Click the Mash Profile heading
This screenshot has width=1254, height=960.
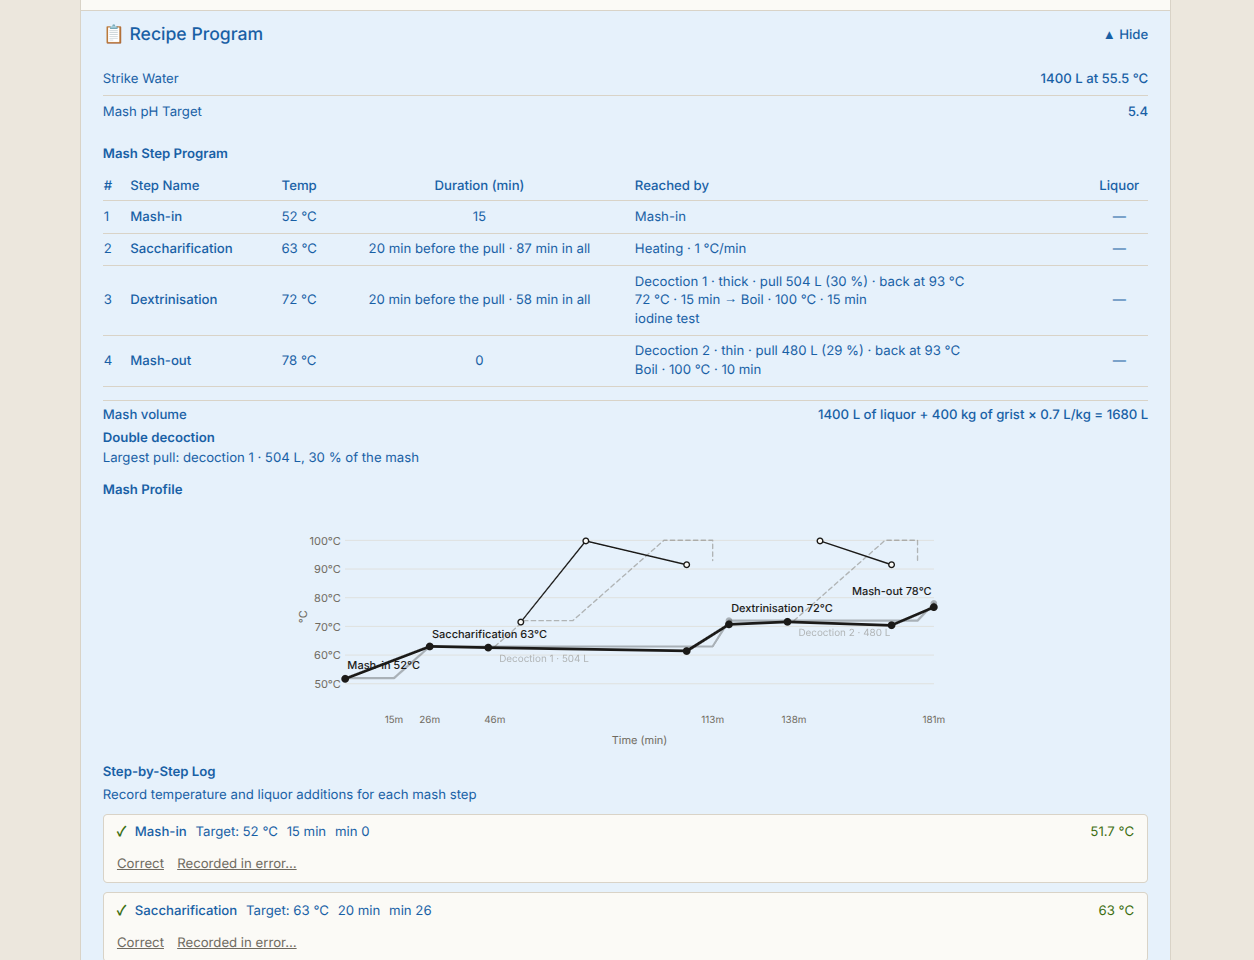coord(143,489)
